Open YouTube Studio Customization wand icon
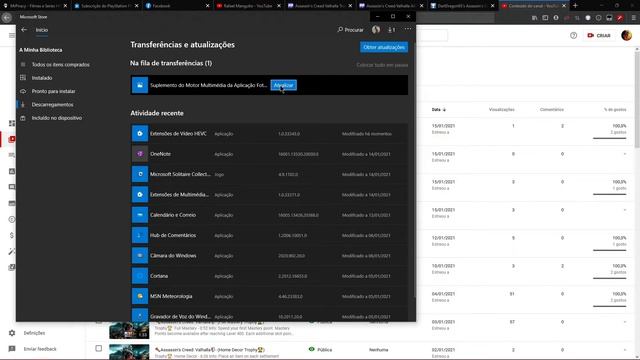 [12, 252]
